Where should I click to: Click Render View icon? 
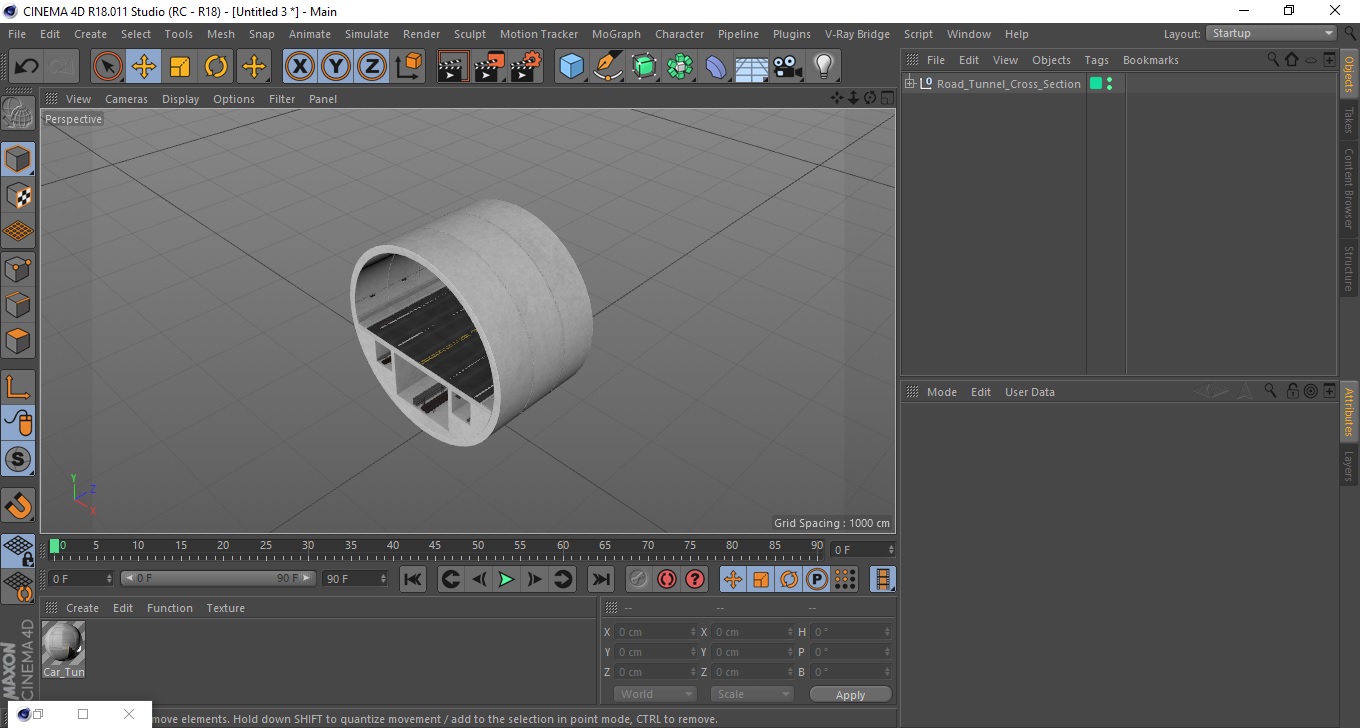click(453, 67)
